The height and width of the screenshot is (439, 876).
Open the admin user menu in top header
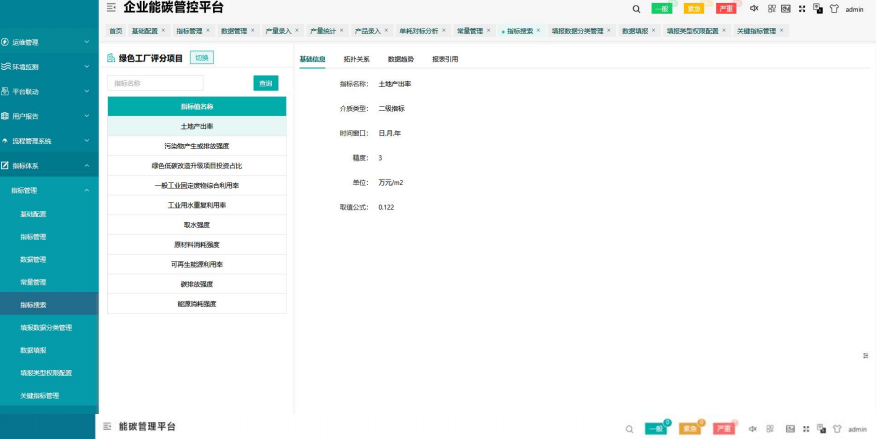pos(854,9)
